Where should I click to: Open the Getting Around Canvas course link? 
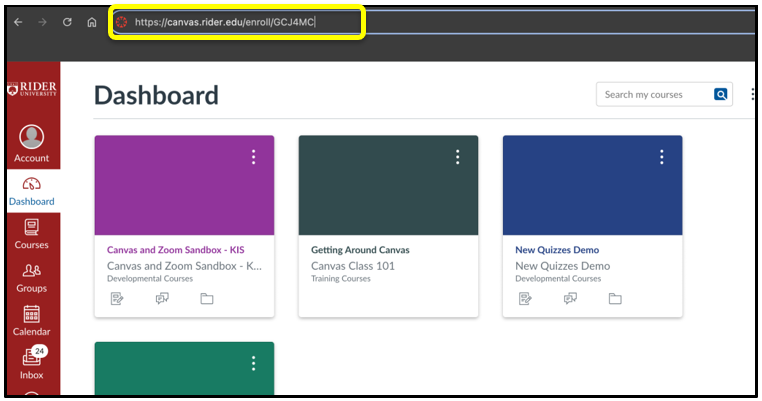360,250
